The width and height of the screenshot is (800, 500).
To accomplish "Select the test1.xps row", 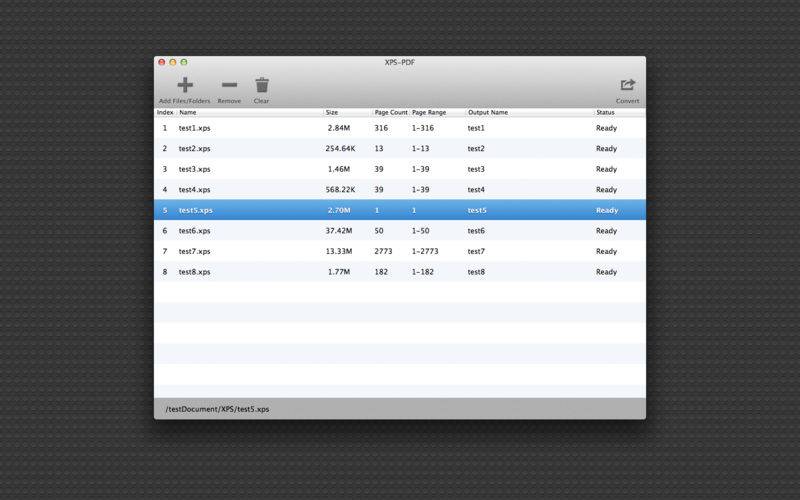I will 195,128.
